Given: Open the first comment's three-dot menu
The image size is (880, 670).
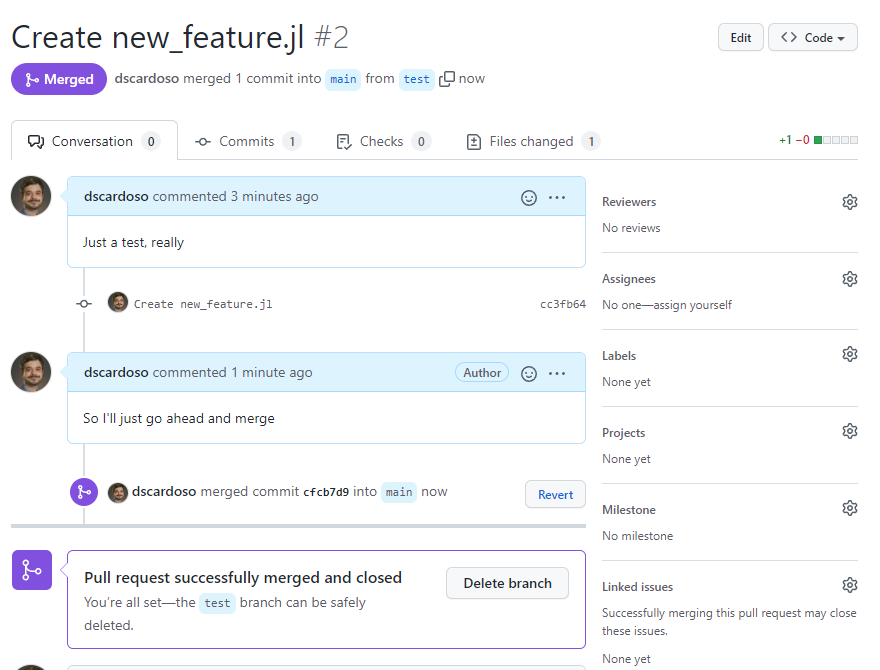Looking at the screenshot, I should point(557,197).
